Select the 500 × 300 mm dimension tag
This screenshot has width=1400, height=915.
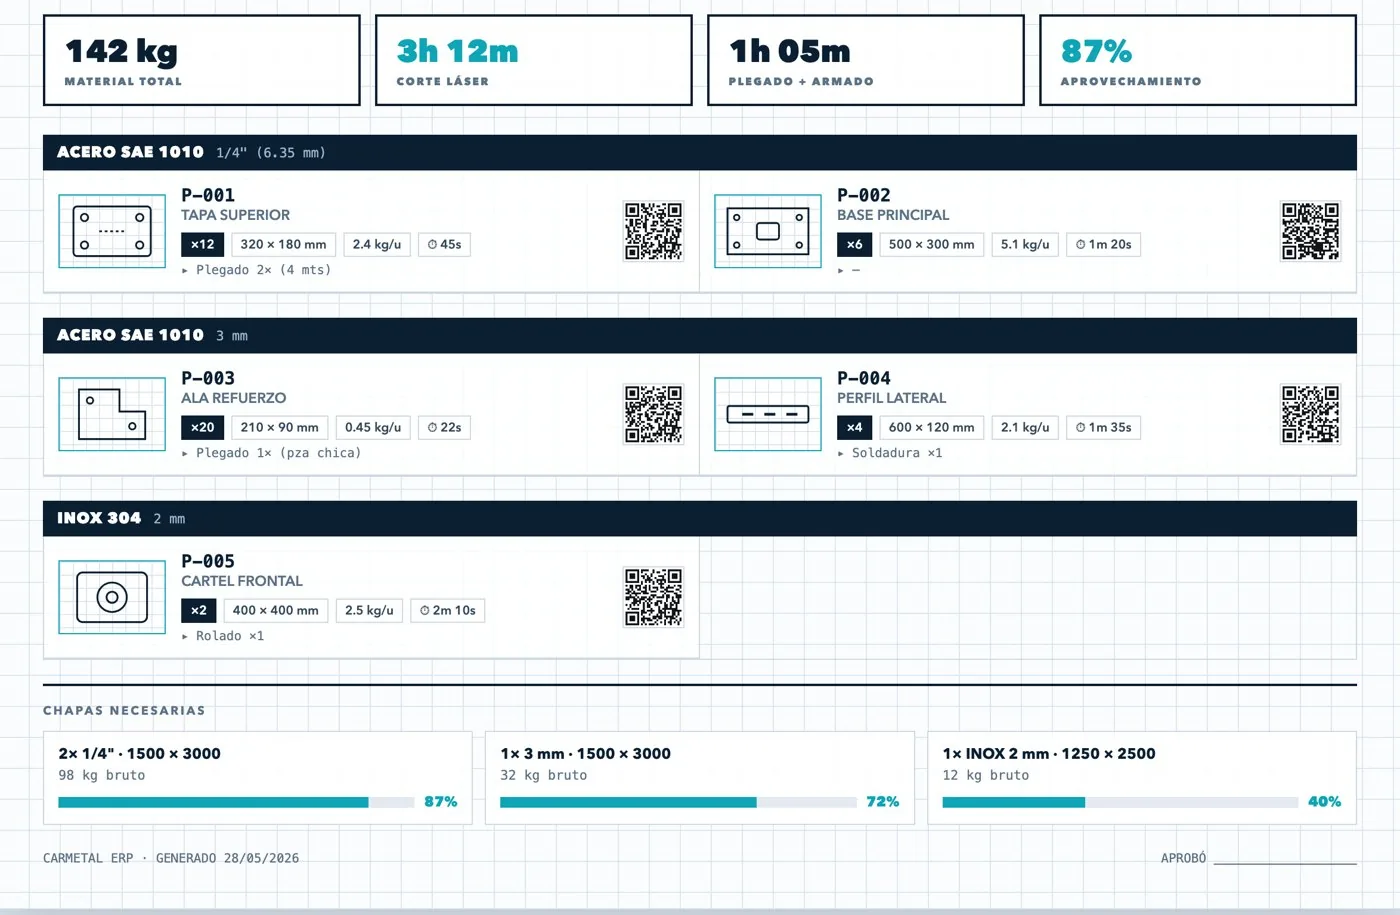point(931,245)
